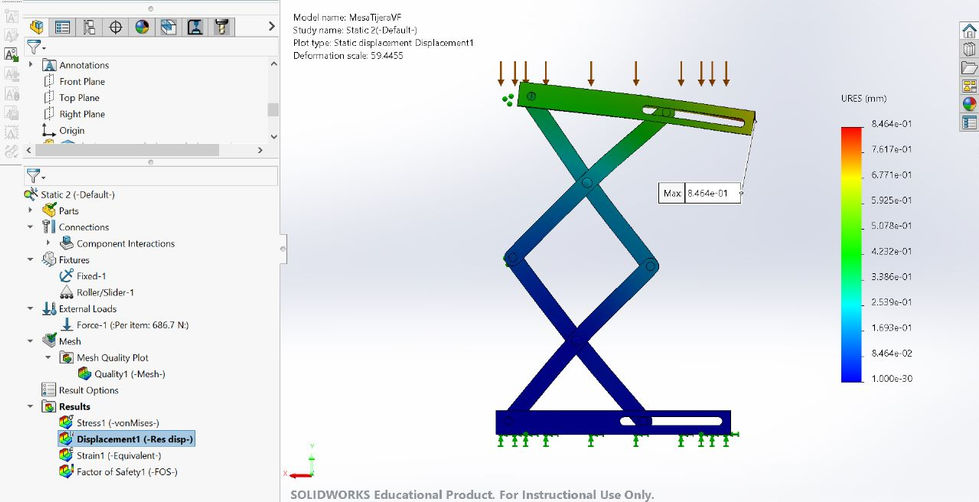Click the Max 8.464e-01 annotation callout
Screen dimensions: 979x502
coord(699,193)
